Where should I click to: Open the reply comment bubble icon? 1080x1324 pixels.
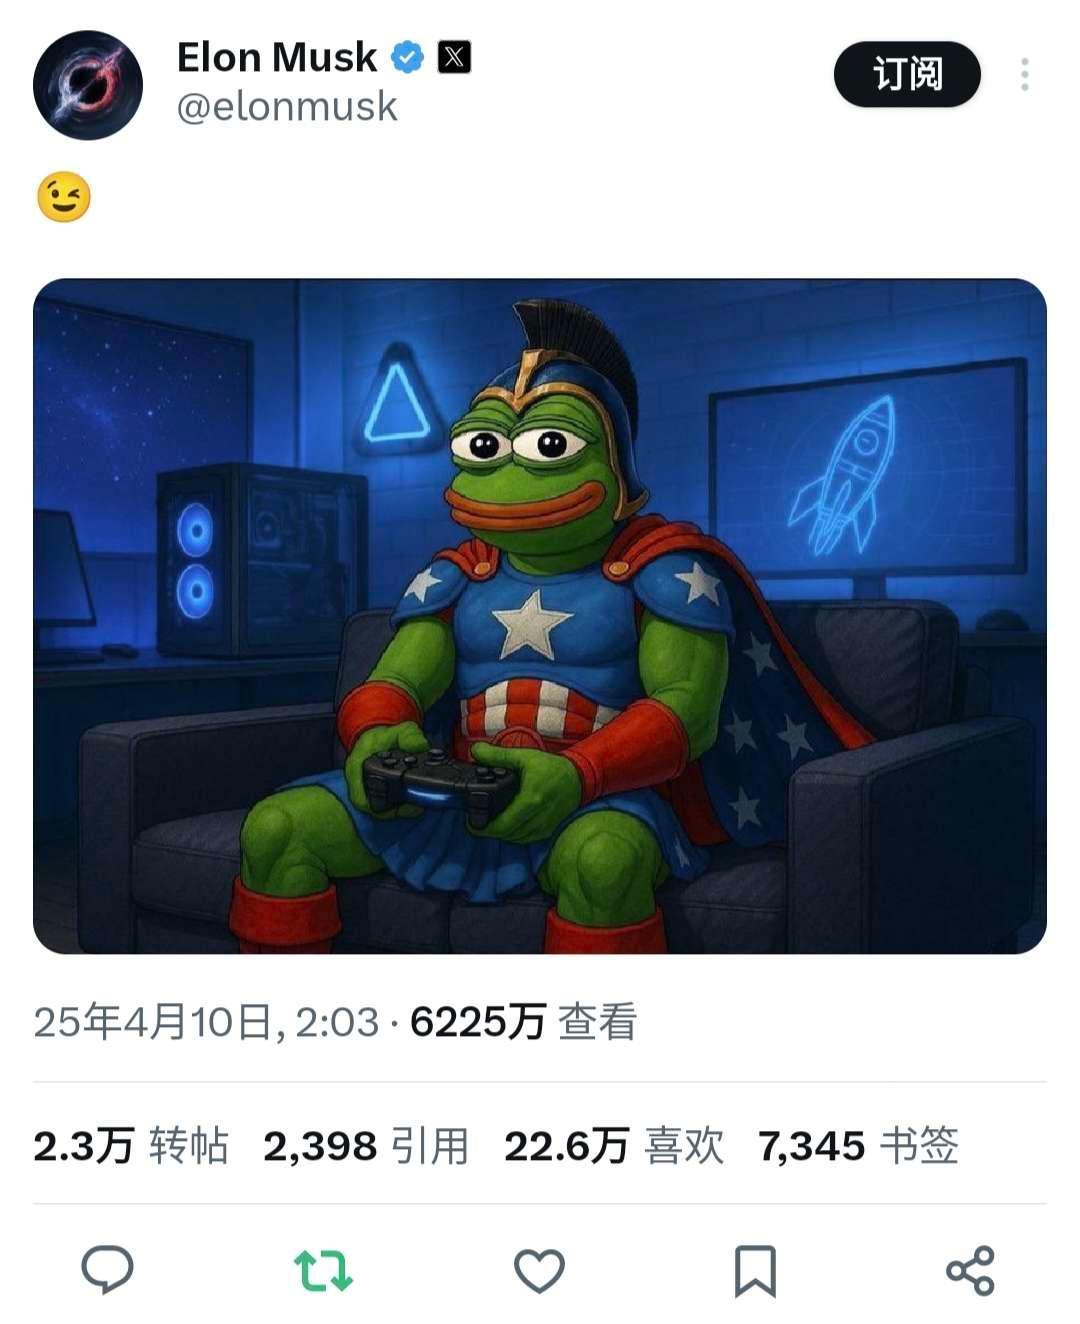107,1270
